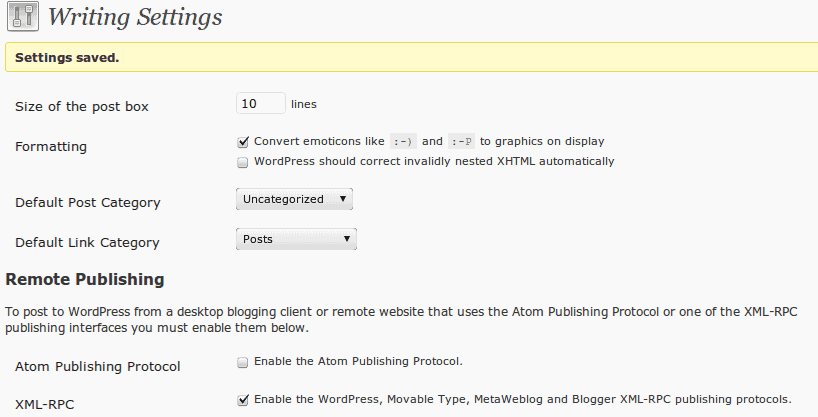Screen dimensions: 818x417
Task: Expand the Default Link Category dropdown
Action: tap(297, 239)
